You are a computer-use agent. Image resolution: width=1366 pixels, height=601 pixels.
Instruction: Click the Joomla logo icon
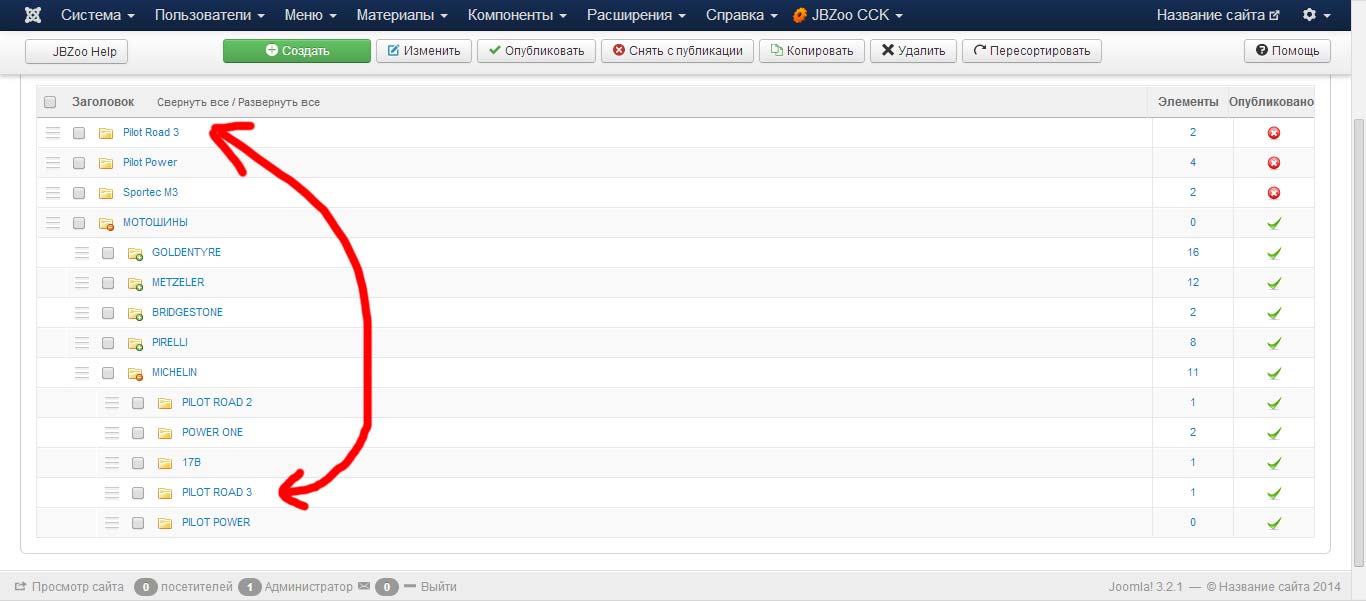coord(32,15)
